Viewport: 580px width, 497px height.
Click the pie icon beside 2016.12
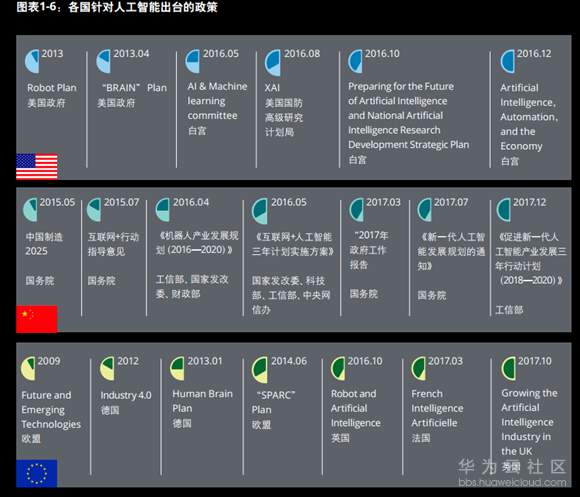[x=508, y=61]
